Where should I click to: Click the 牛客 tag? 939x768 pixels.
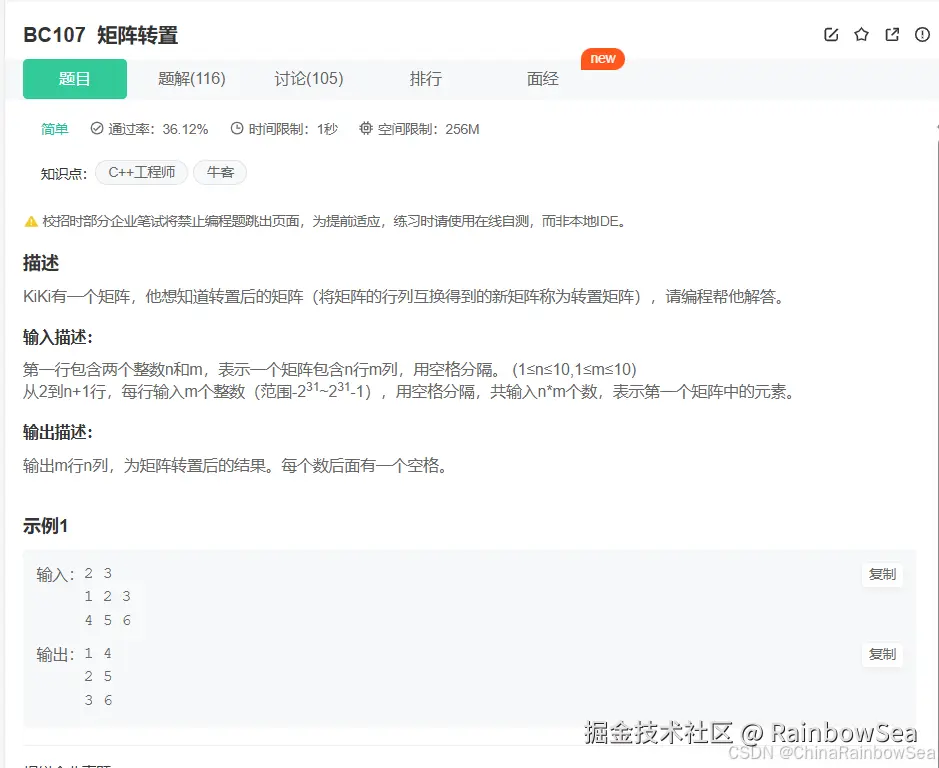click(x=219, y=172)
